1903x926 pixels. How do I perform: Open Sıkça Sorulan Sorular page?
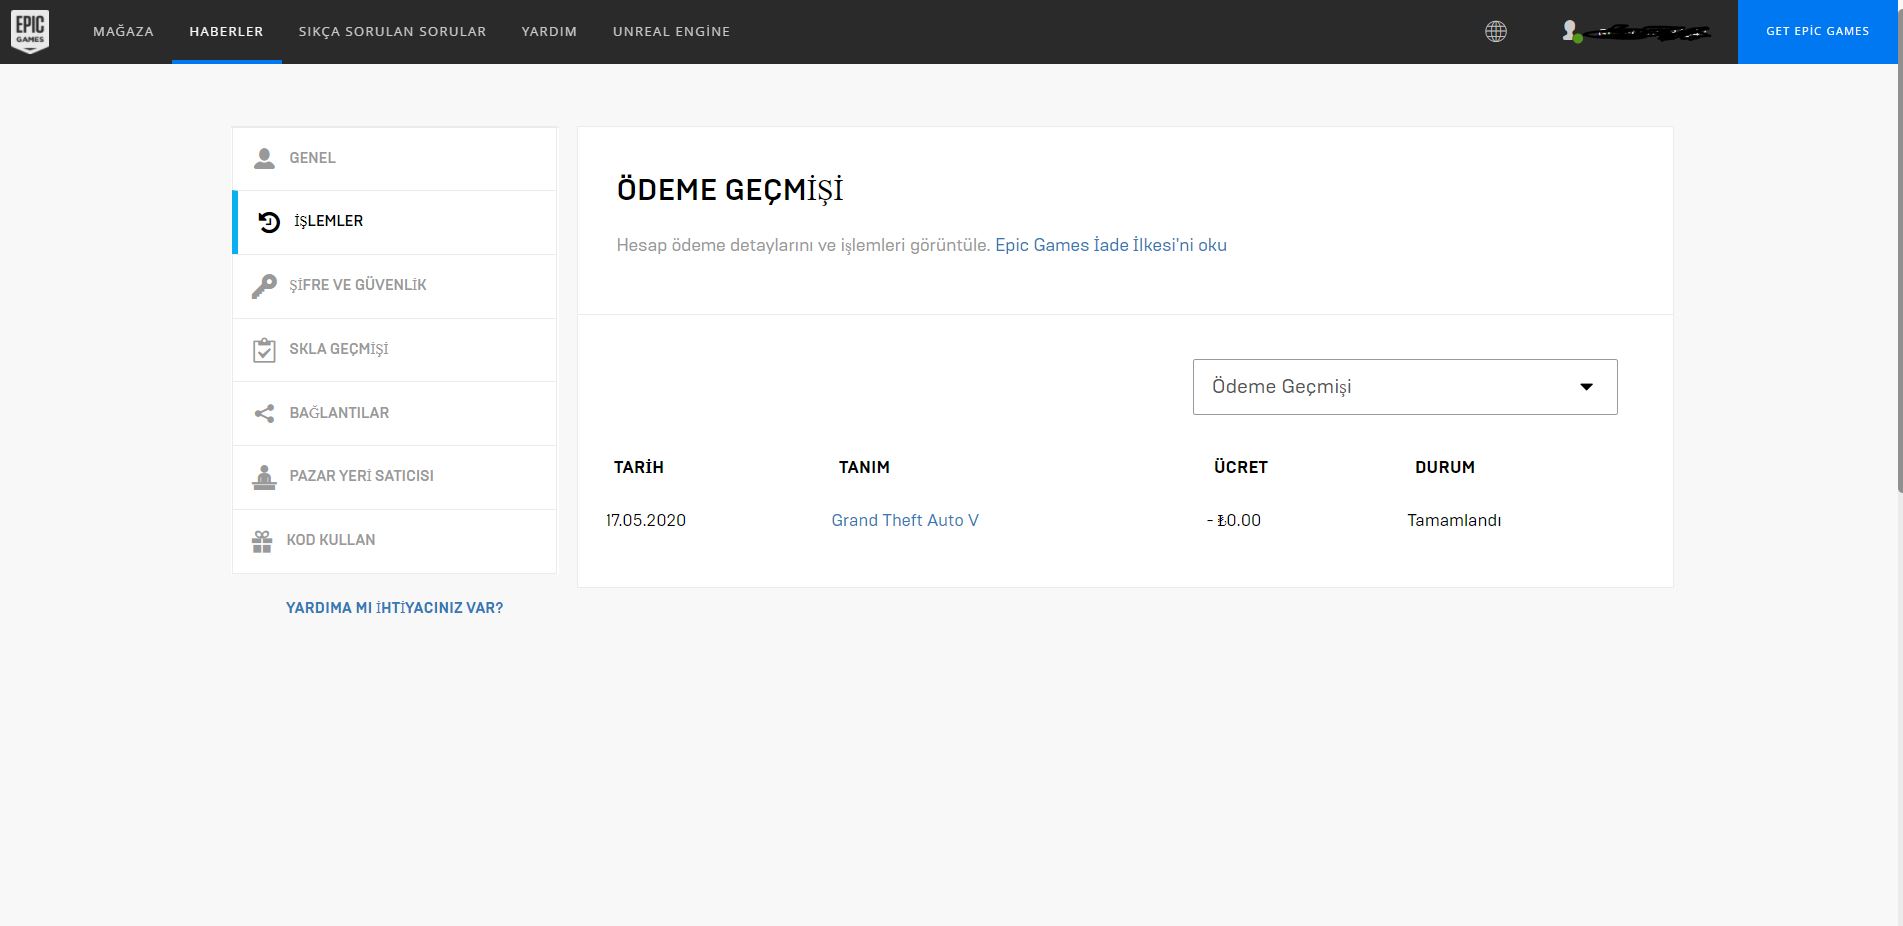(x=392, y=32)
